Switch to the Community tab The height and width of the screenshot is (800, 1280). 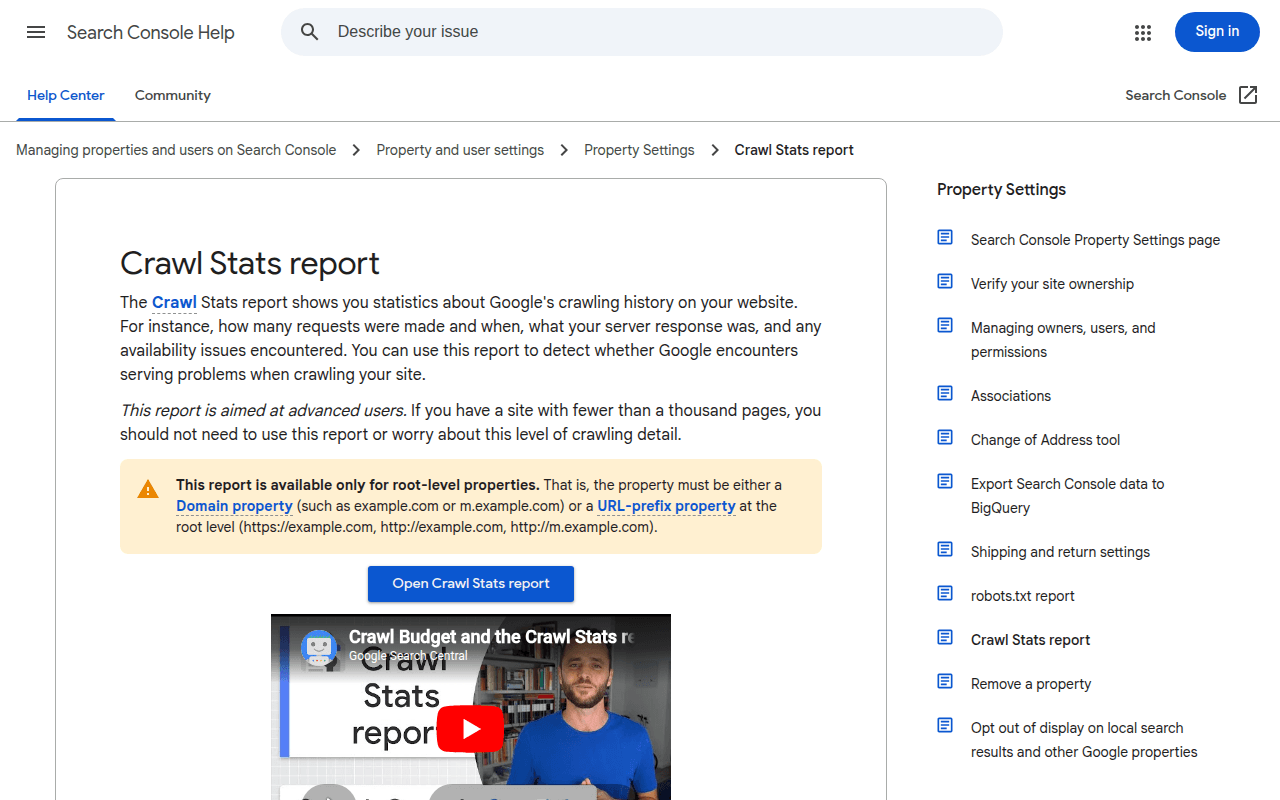(x=173, y=95)
